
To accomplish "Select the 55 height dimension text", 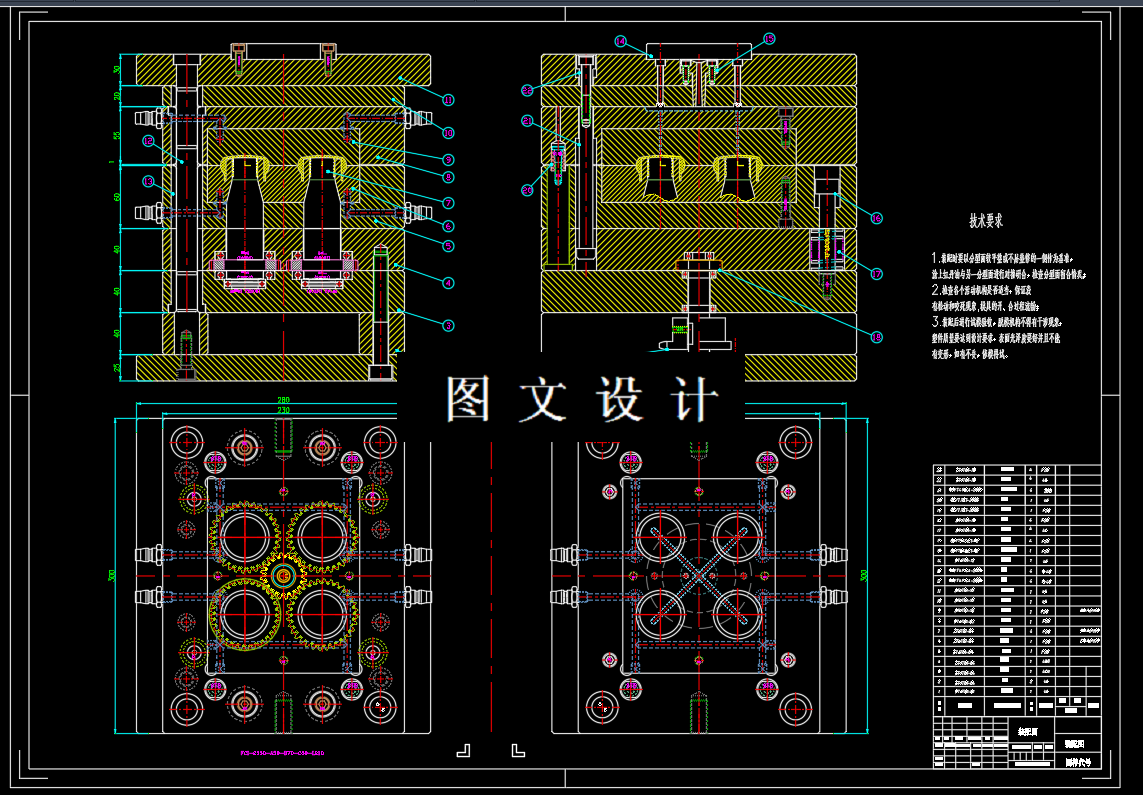I will pos(117,136).
